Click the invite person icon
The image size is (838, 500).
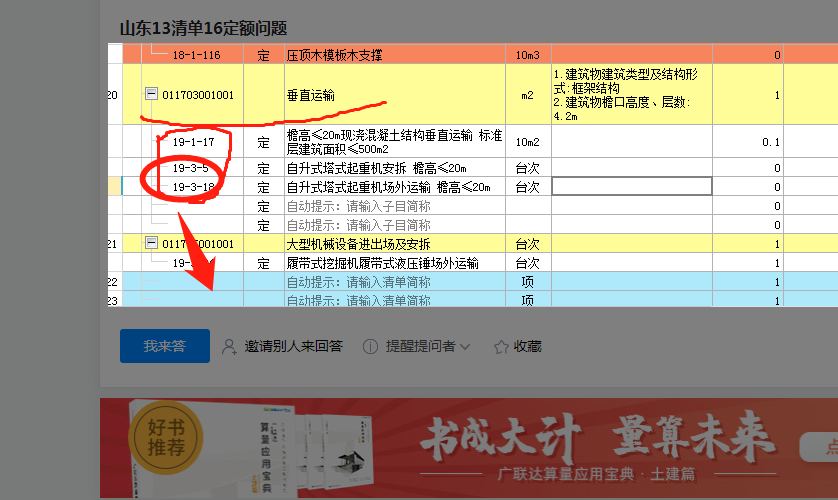coord(229,347)
